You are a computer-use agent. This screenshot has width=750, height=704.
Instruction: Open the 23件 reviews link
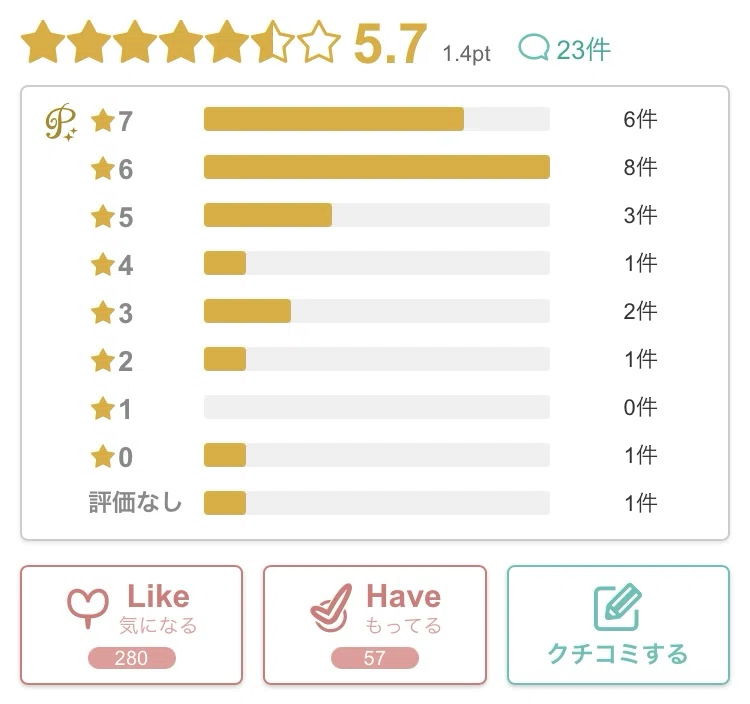tap(564, 48)
